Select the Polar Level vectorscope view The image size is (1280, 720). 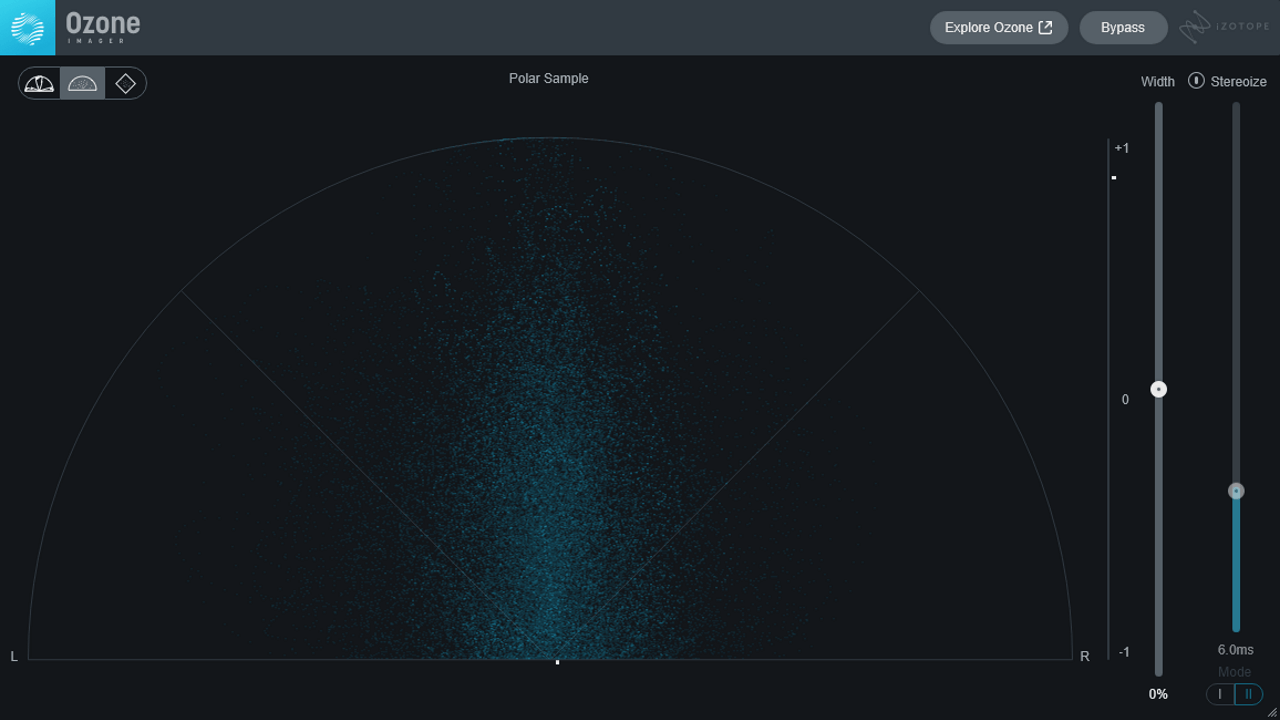click(x=40, y=83)
